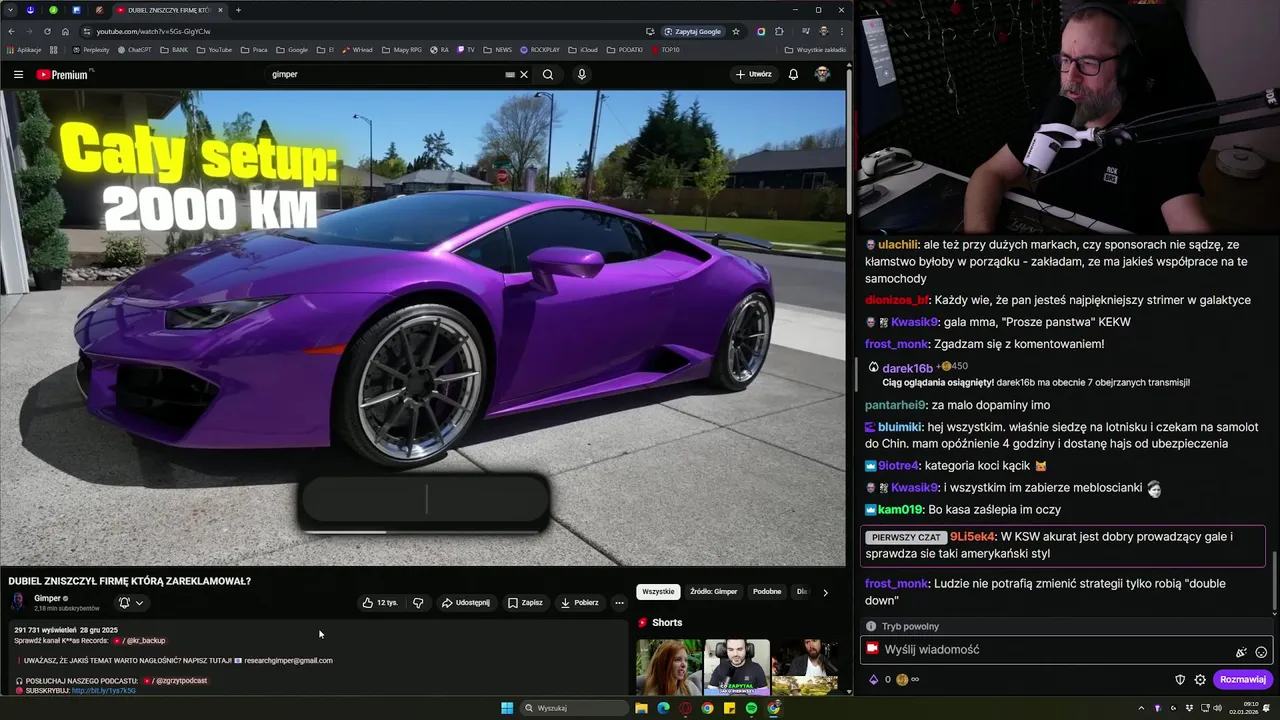
Task: Show more filter chips with right arrow
Action: [x=825, y=592]
